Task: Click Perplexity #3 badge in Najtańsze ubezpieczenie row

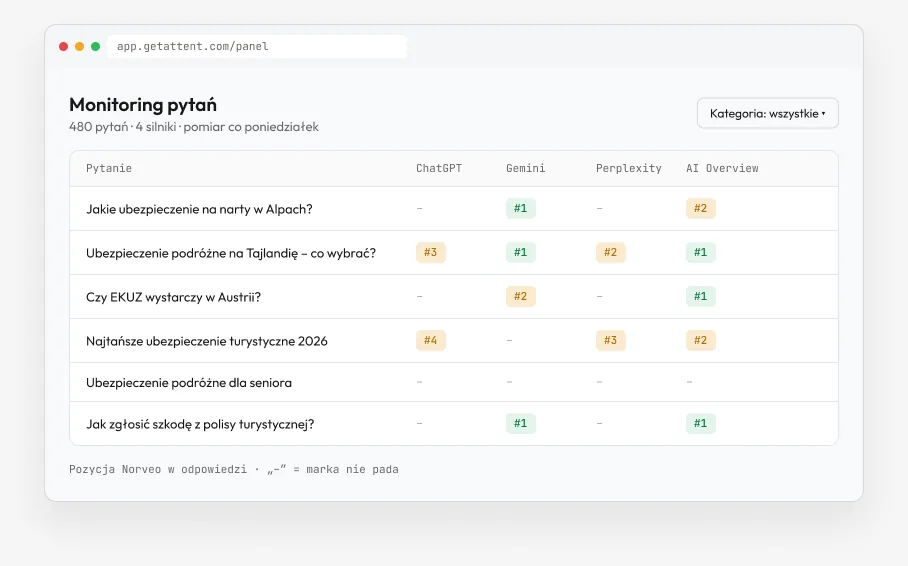Action: (x=610, y=340)
